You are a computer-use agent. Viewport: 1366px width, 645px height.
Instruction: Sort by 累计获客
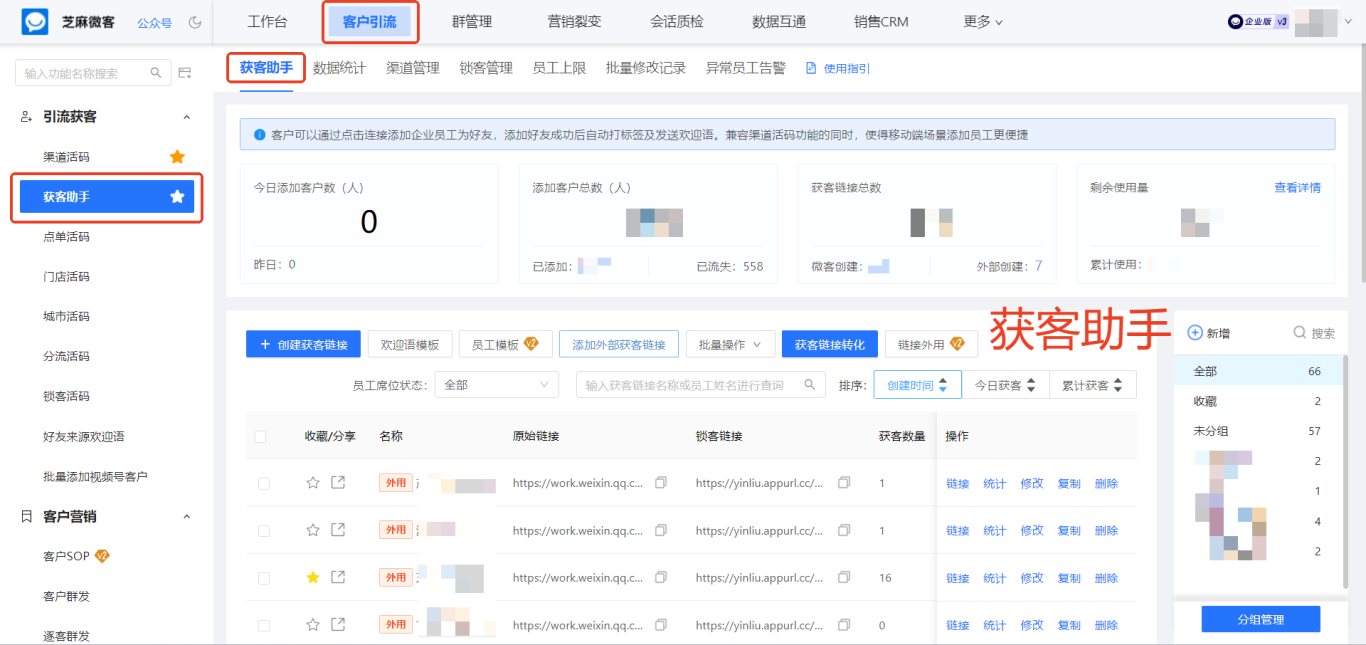click(1093, 385)
